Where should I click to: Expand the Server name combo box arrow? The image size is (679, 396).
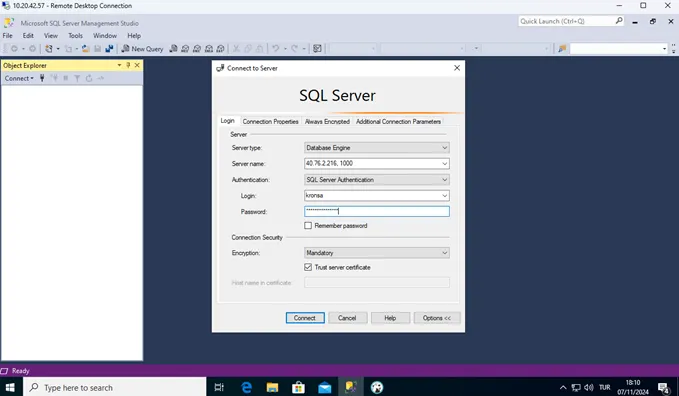(444, 164)
